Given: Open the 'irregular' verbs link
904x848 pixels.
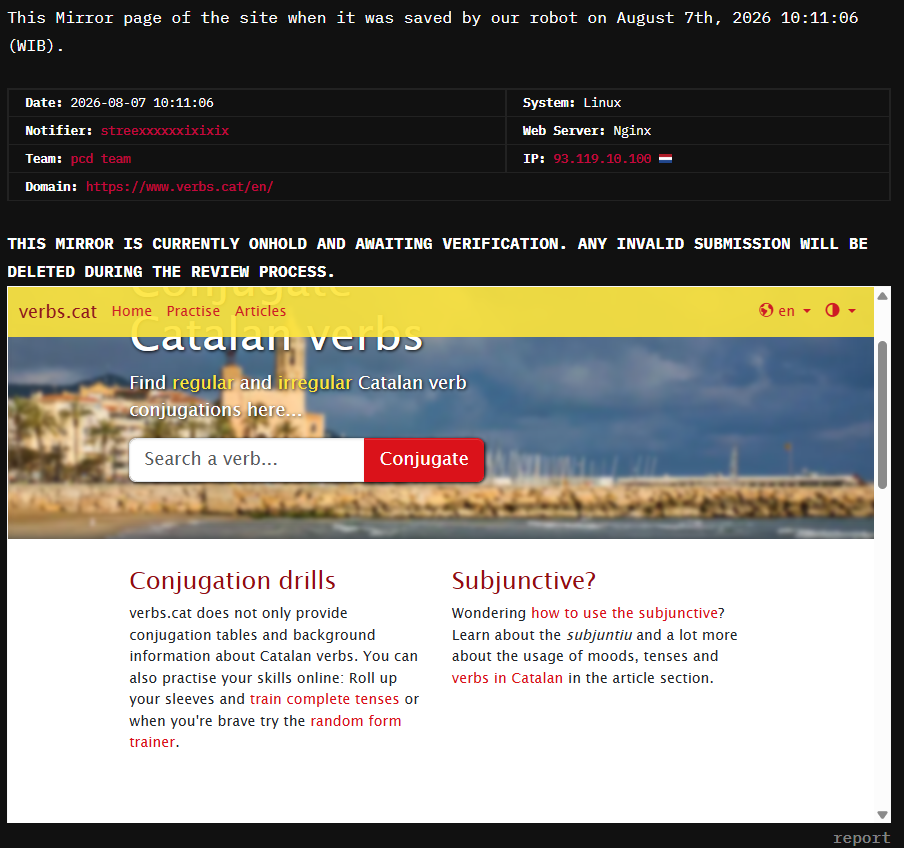Looking at the screenshot, I should [315, 383].
